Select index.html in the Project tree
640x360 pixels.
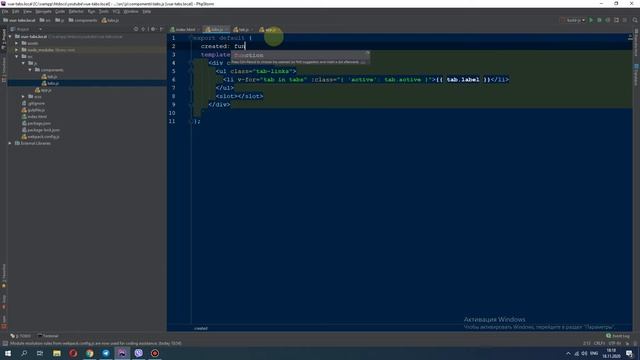[34, 117]
